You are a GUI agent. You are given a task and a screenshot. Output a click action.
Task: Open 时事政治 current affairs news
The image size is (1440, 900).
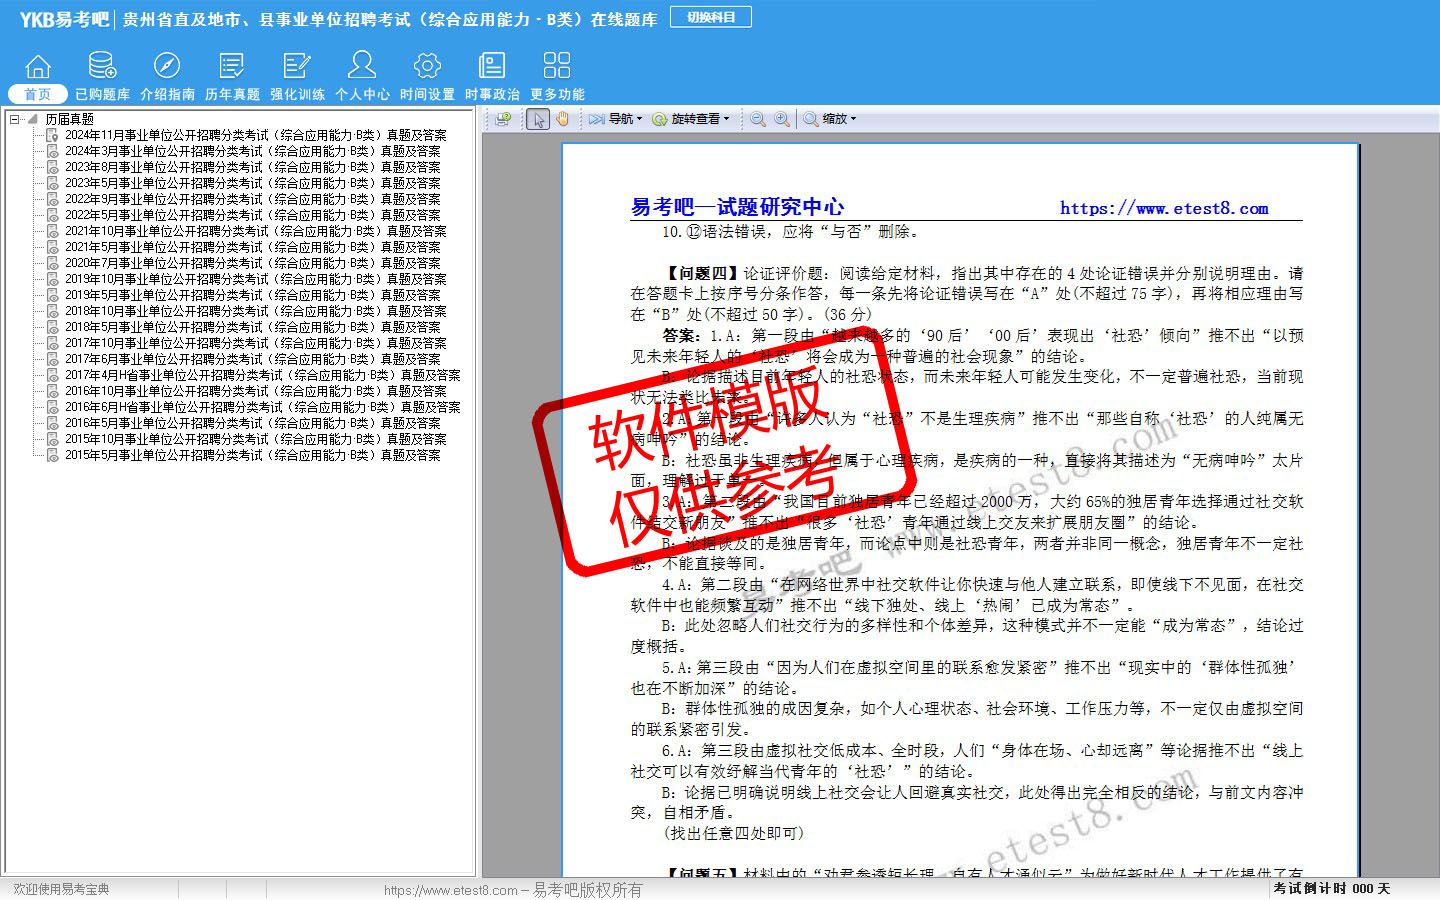point(492,75)
